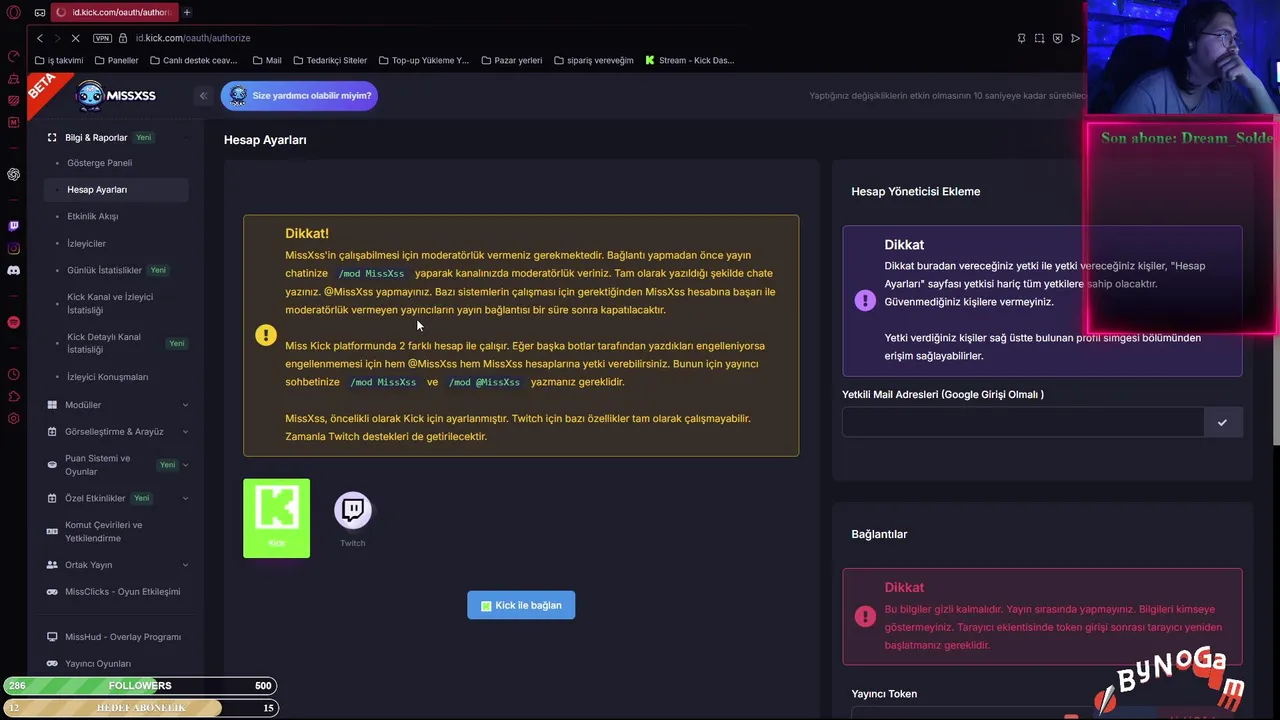Expand the Modüller menu section
This screenshot has width=1280, height=720.
click(119, 405)
